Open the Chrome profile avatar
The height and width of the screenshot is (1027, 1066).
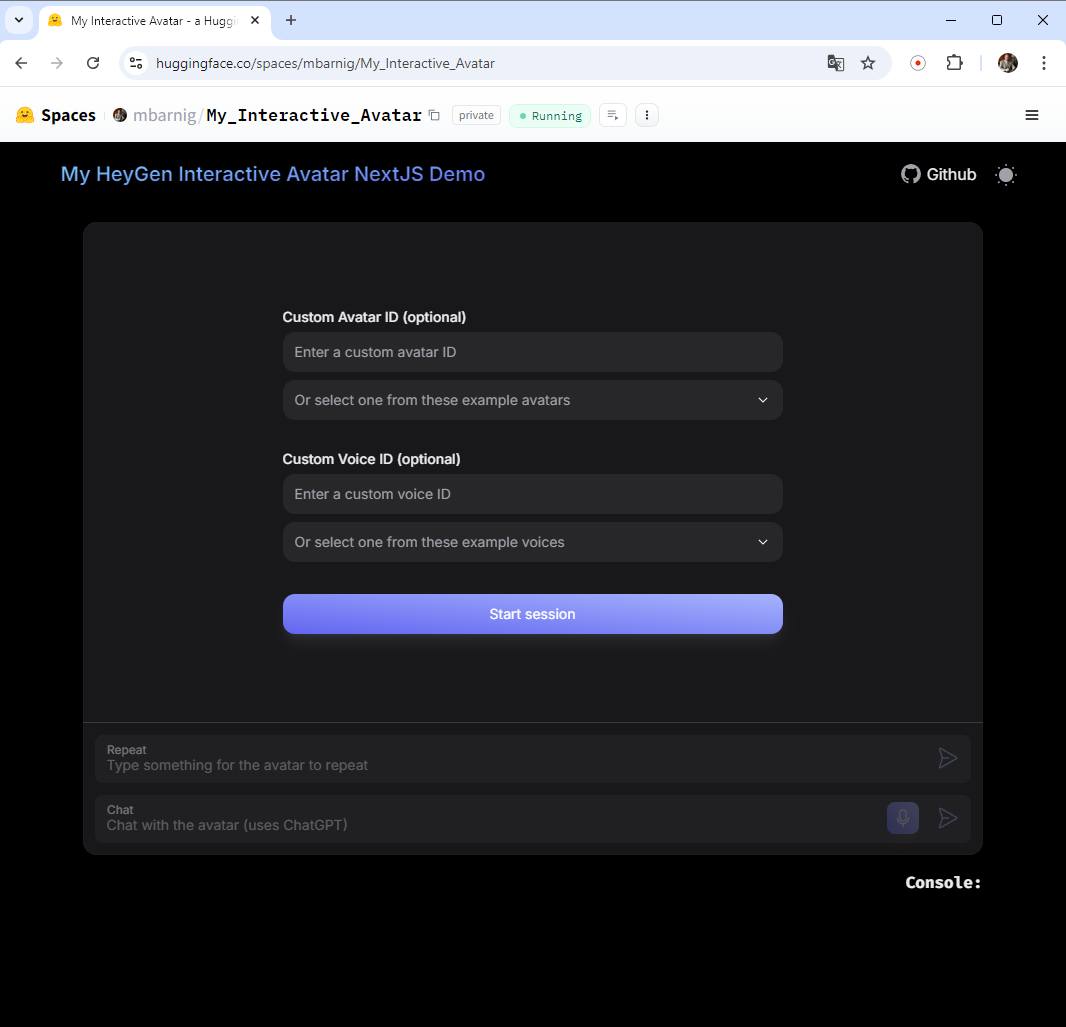tap(1008, 63)
